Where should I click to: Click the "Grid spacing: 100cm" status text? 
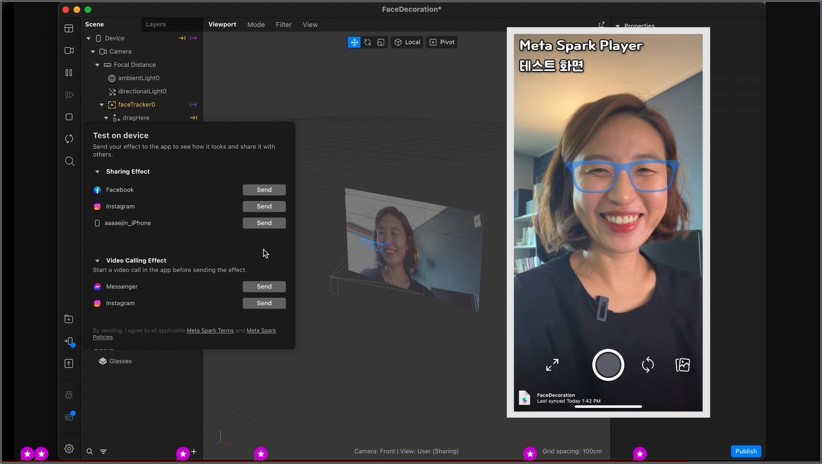pos(572,451)
